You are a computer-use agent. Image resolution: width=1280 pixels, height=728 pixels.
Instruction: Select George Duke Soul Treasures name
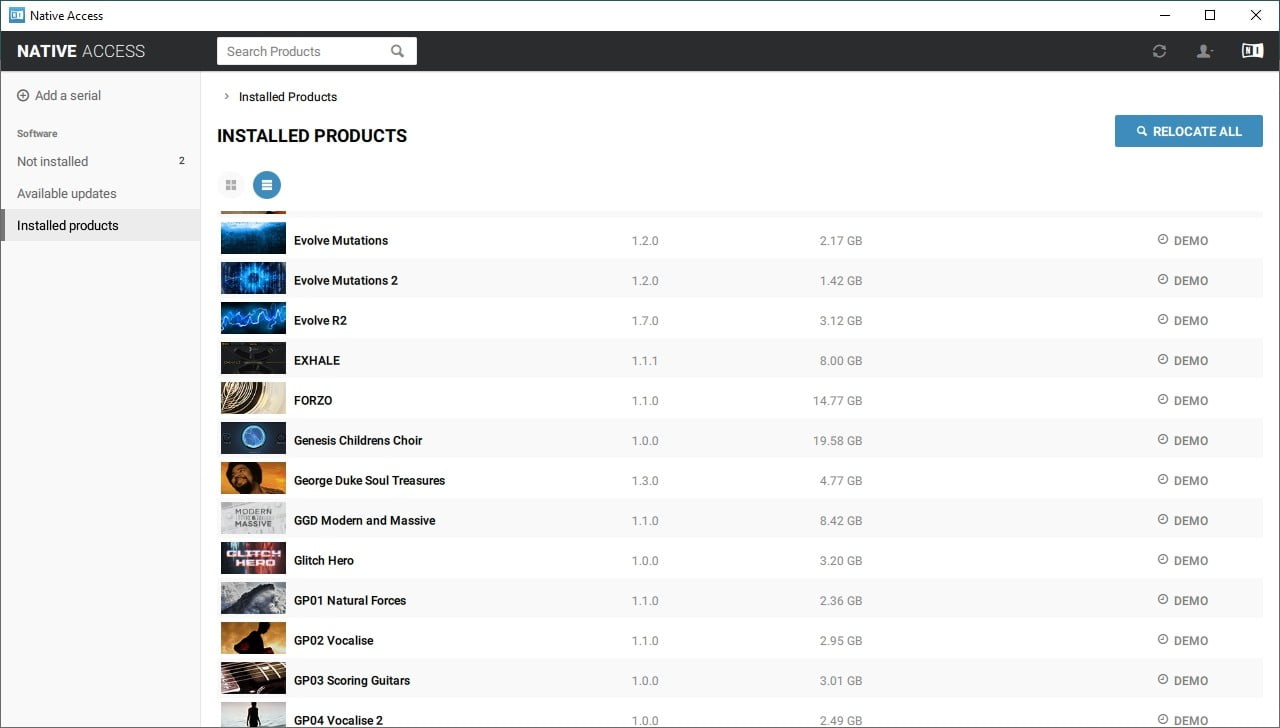[x=369, y=481]
